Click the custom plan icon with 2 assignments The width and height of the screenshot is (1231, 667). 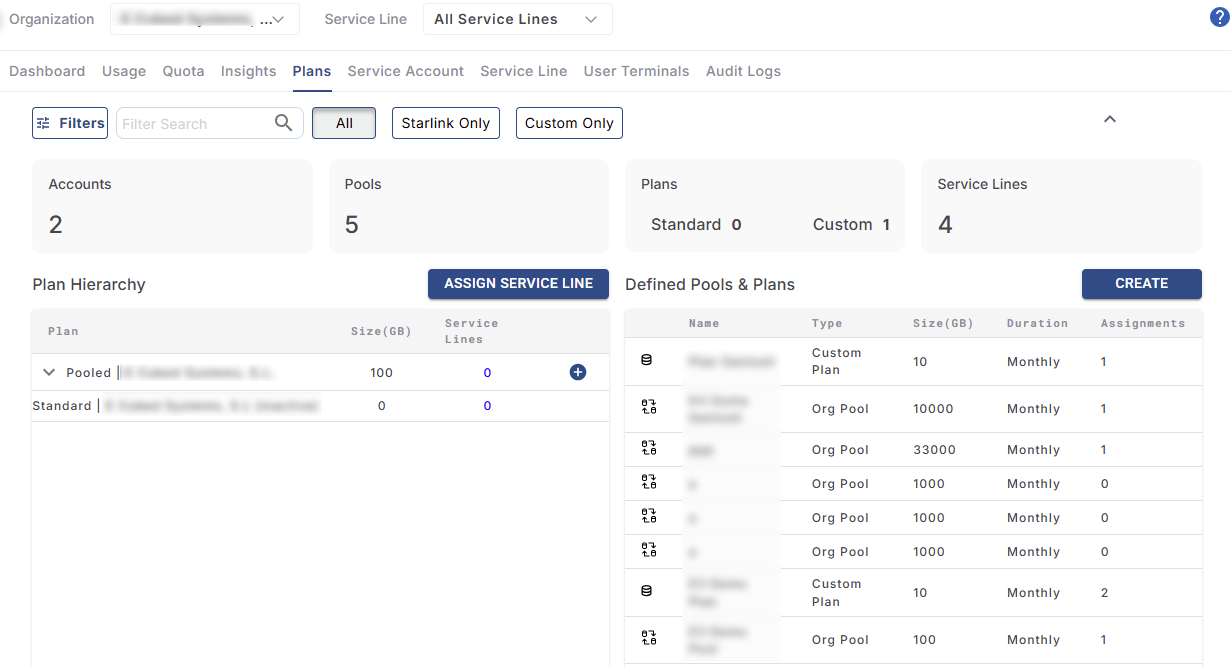point(646,592)
